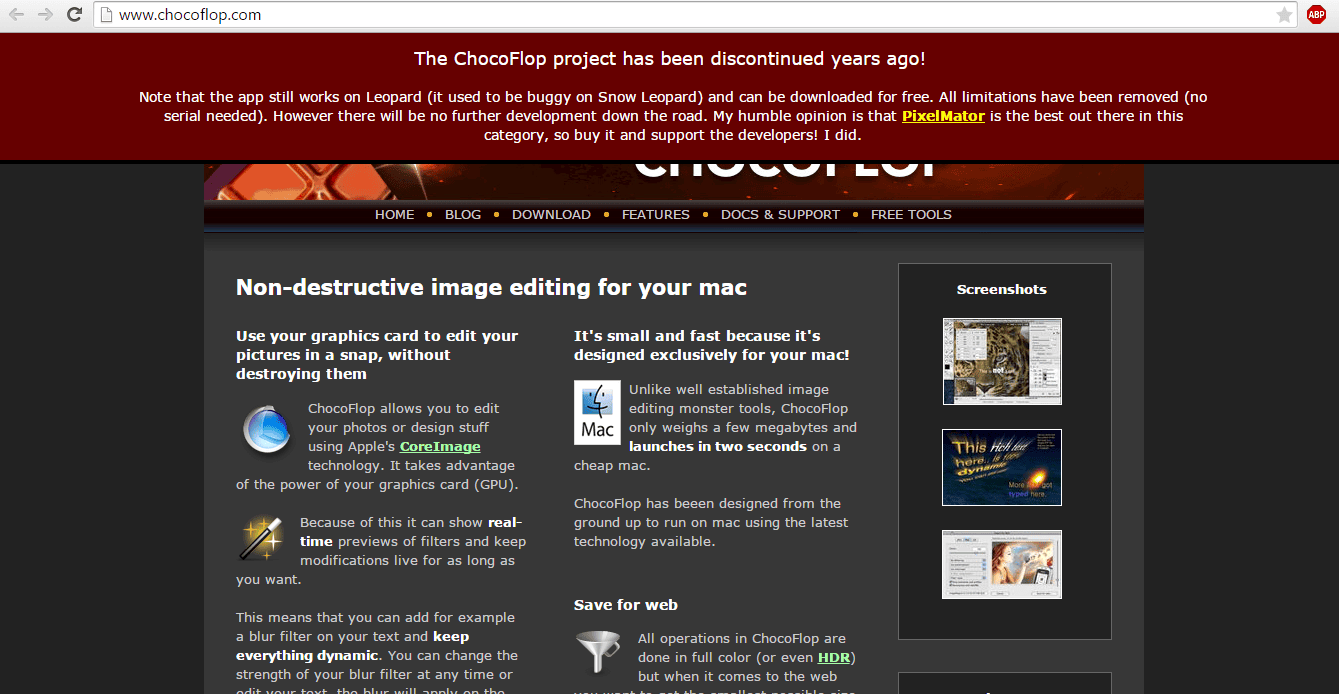Screen dimensions: 1339x694
Task: Click the browser Back arrow
Action: tap(17, 15)
